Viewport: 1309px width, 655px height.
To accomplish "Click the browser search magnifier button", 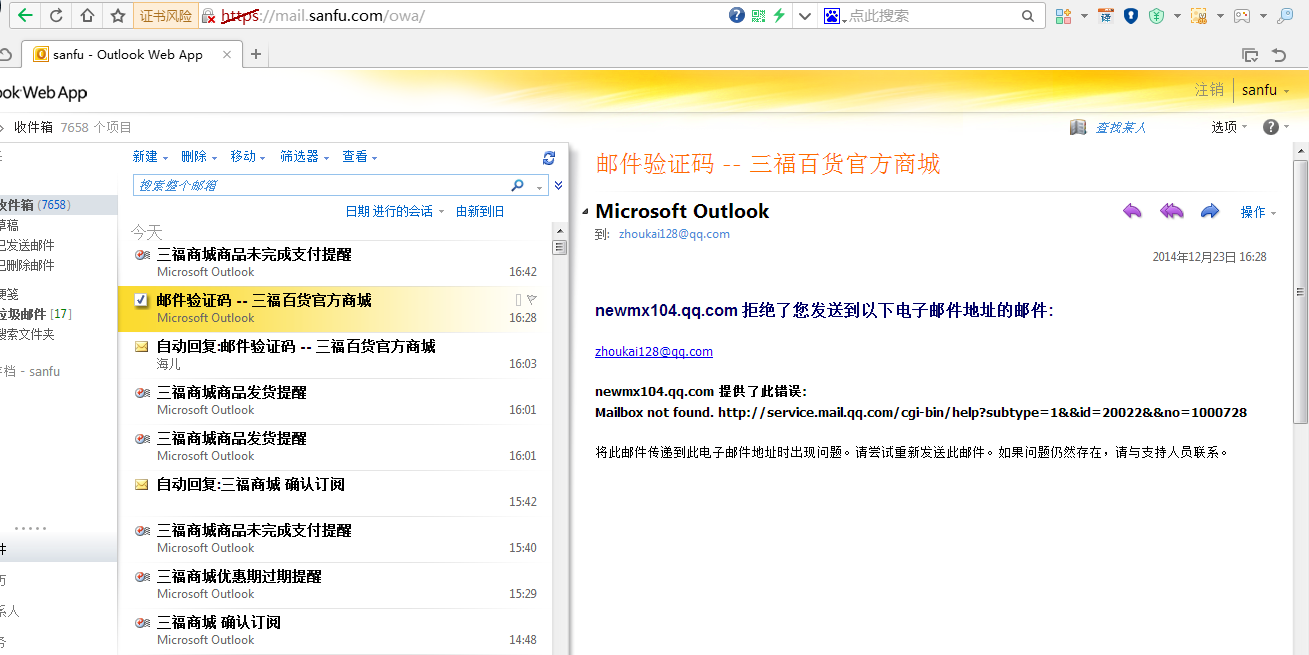I will click(1028, 16).
